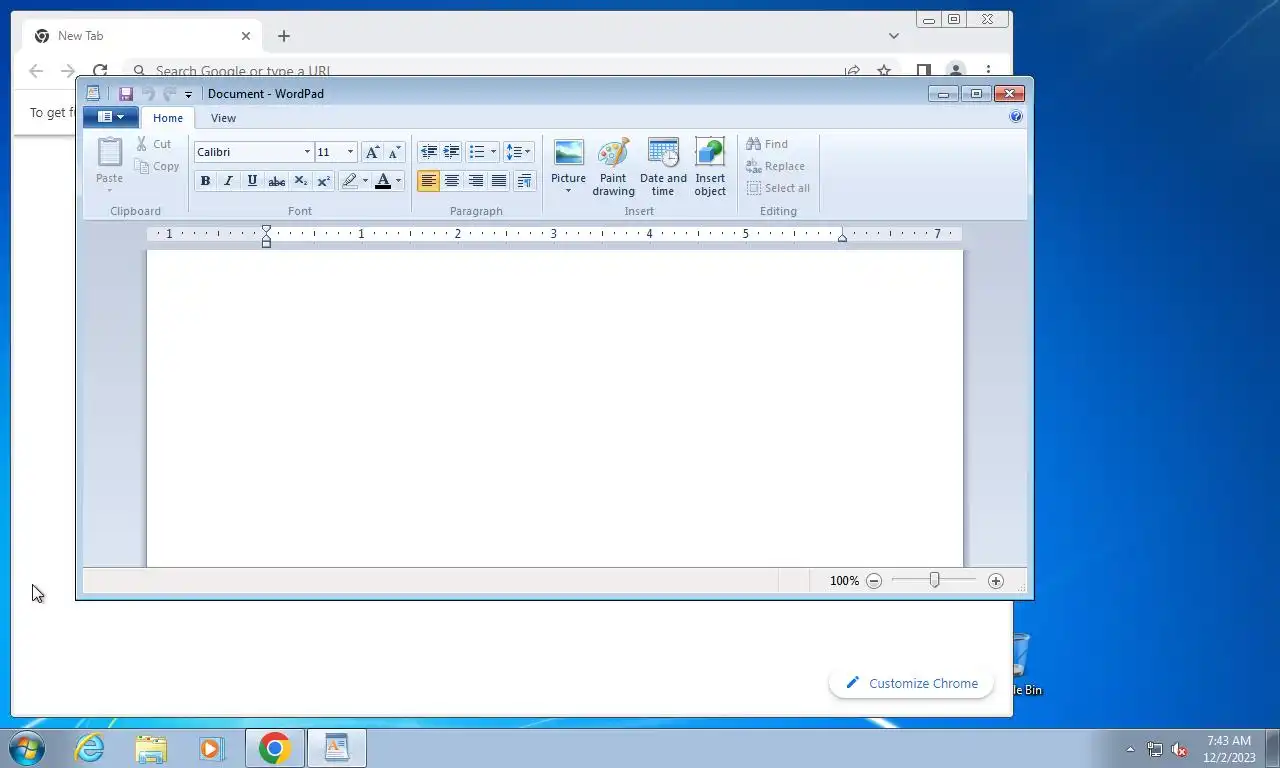Insert Date and time

[x=663, y=167]
